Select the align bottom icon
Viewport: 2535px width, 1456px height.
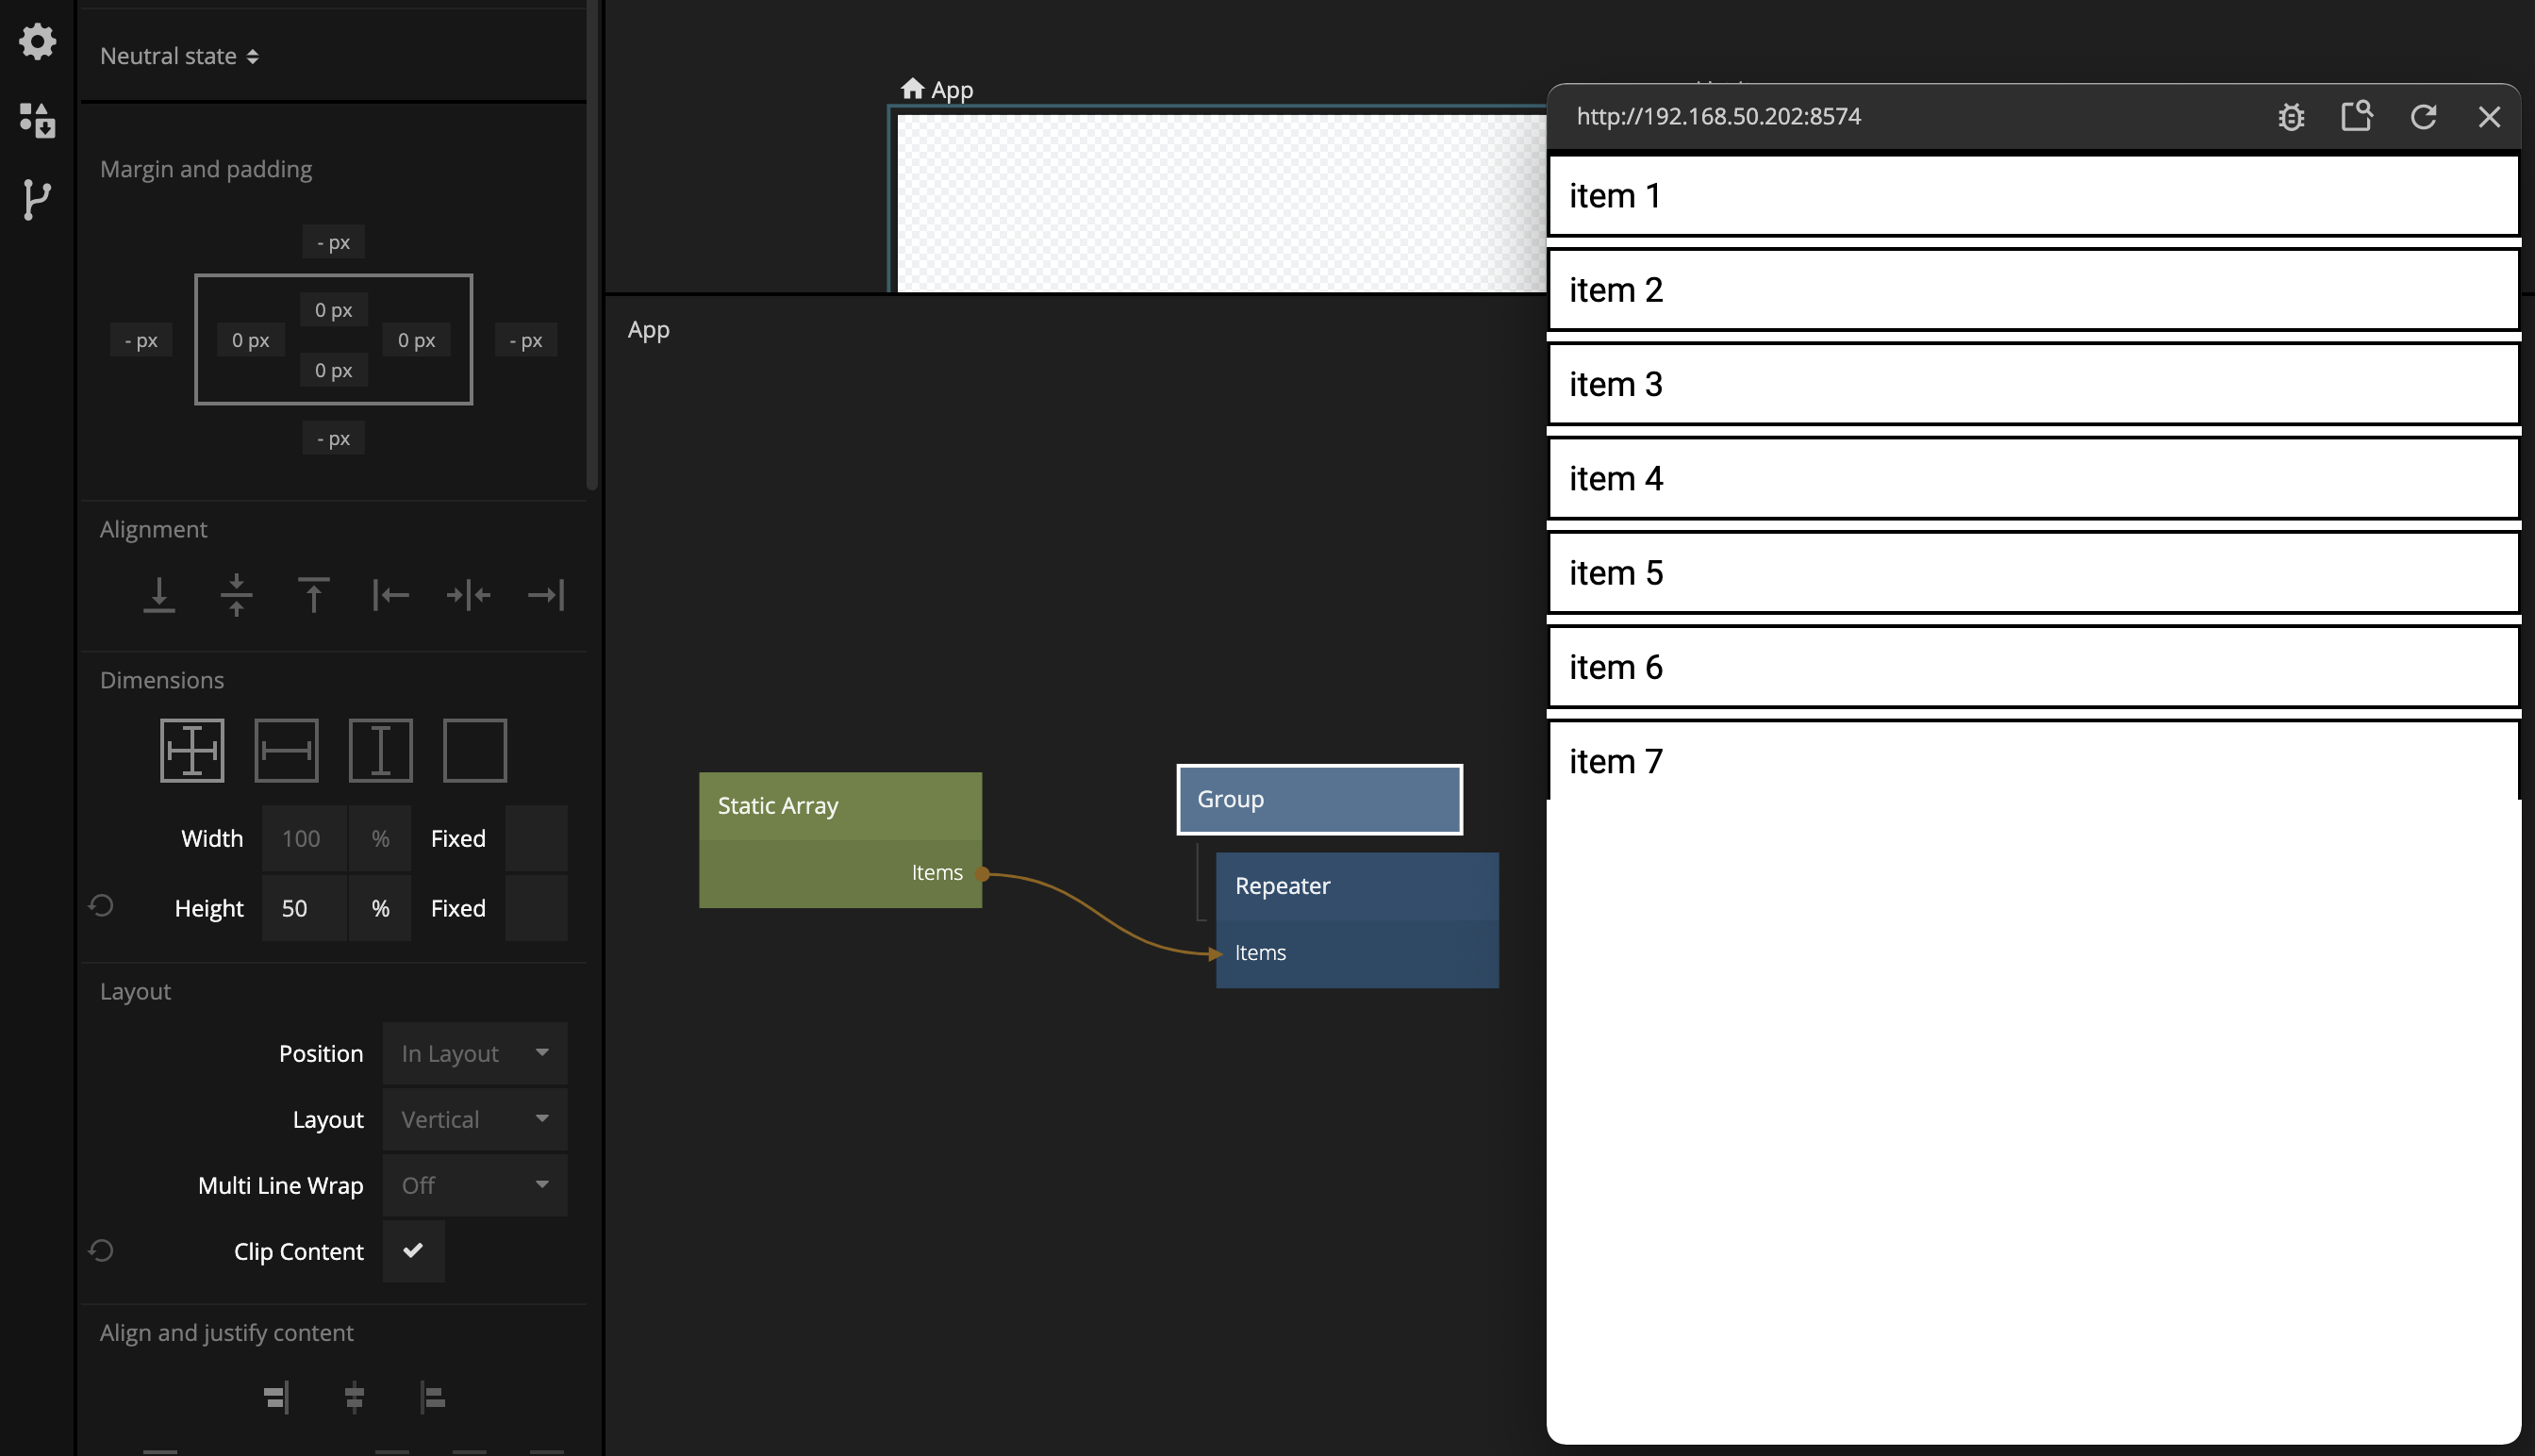pyautogui.click(x=159, y=595)
